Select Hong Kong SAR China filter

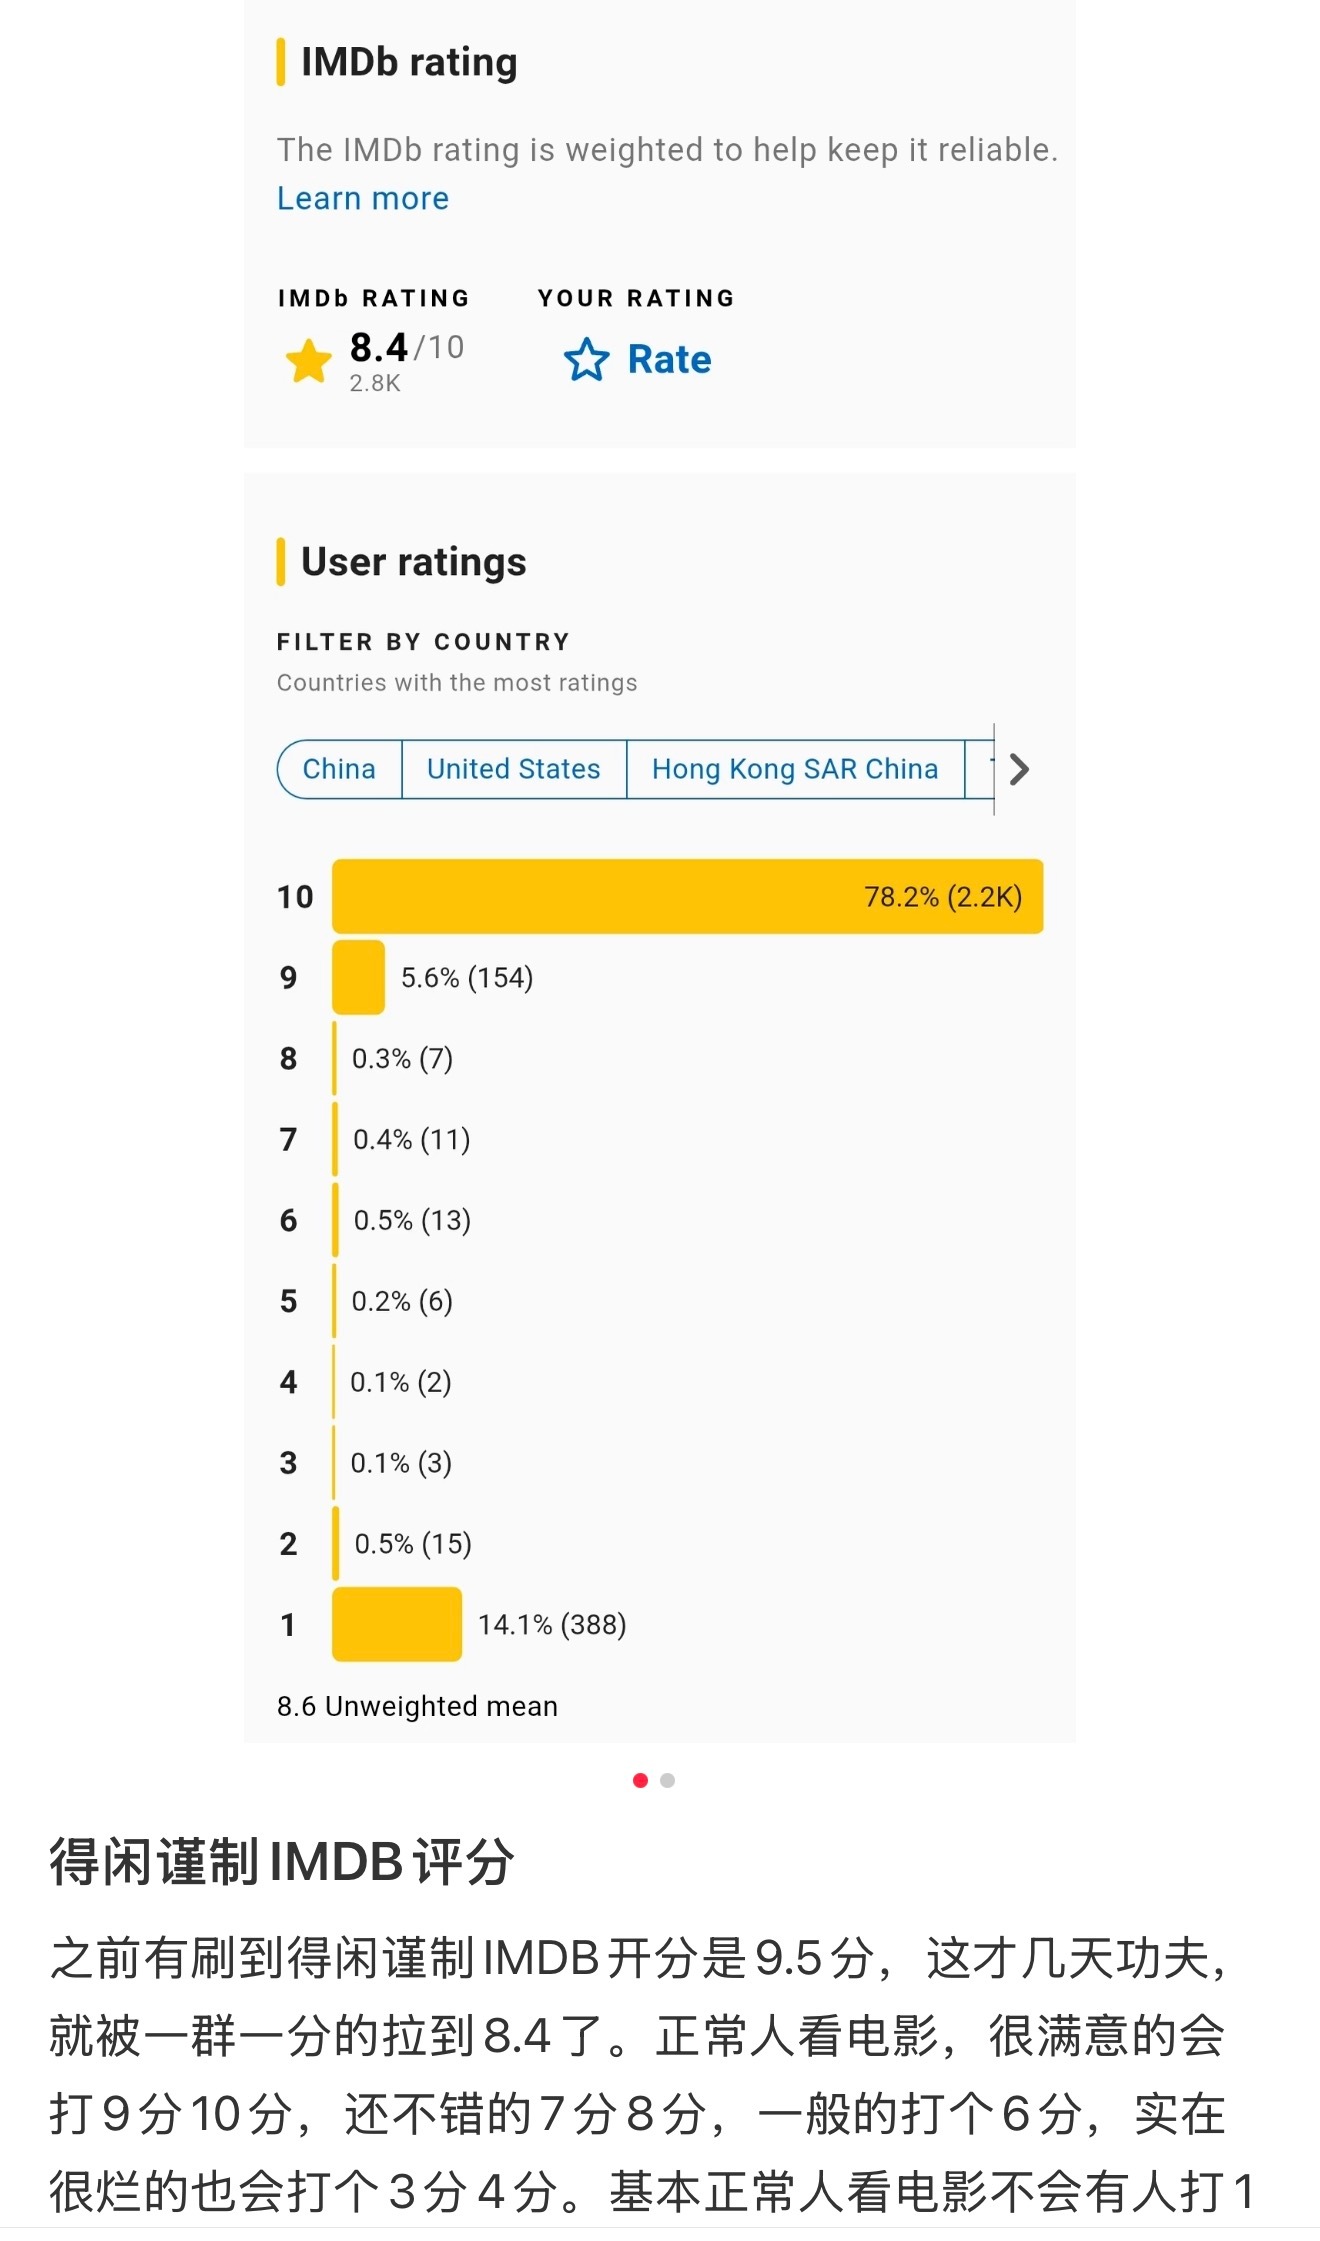pyautogui.click(x=794, y=769)
